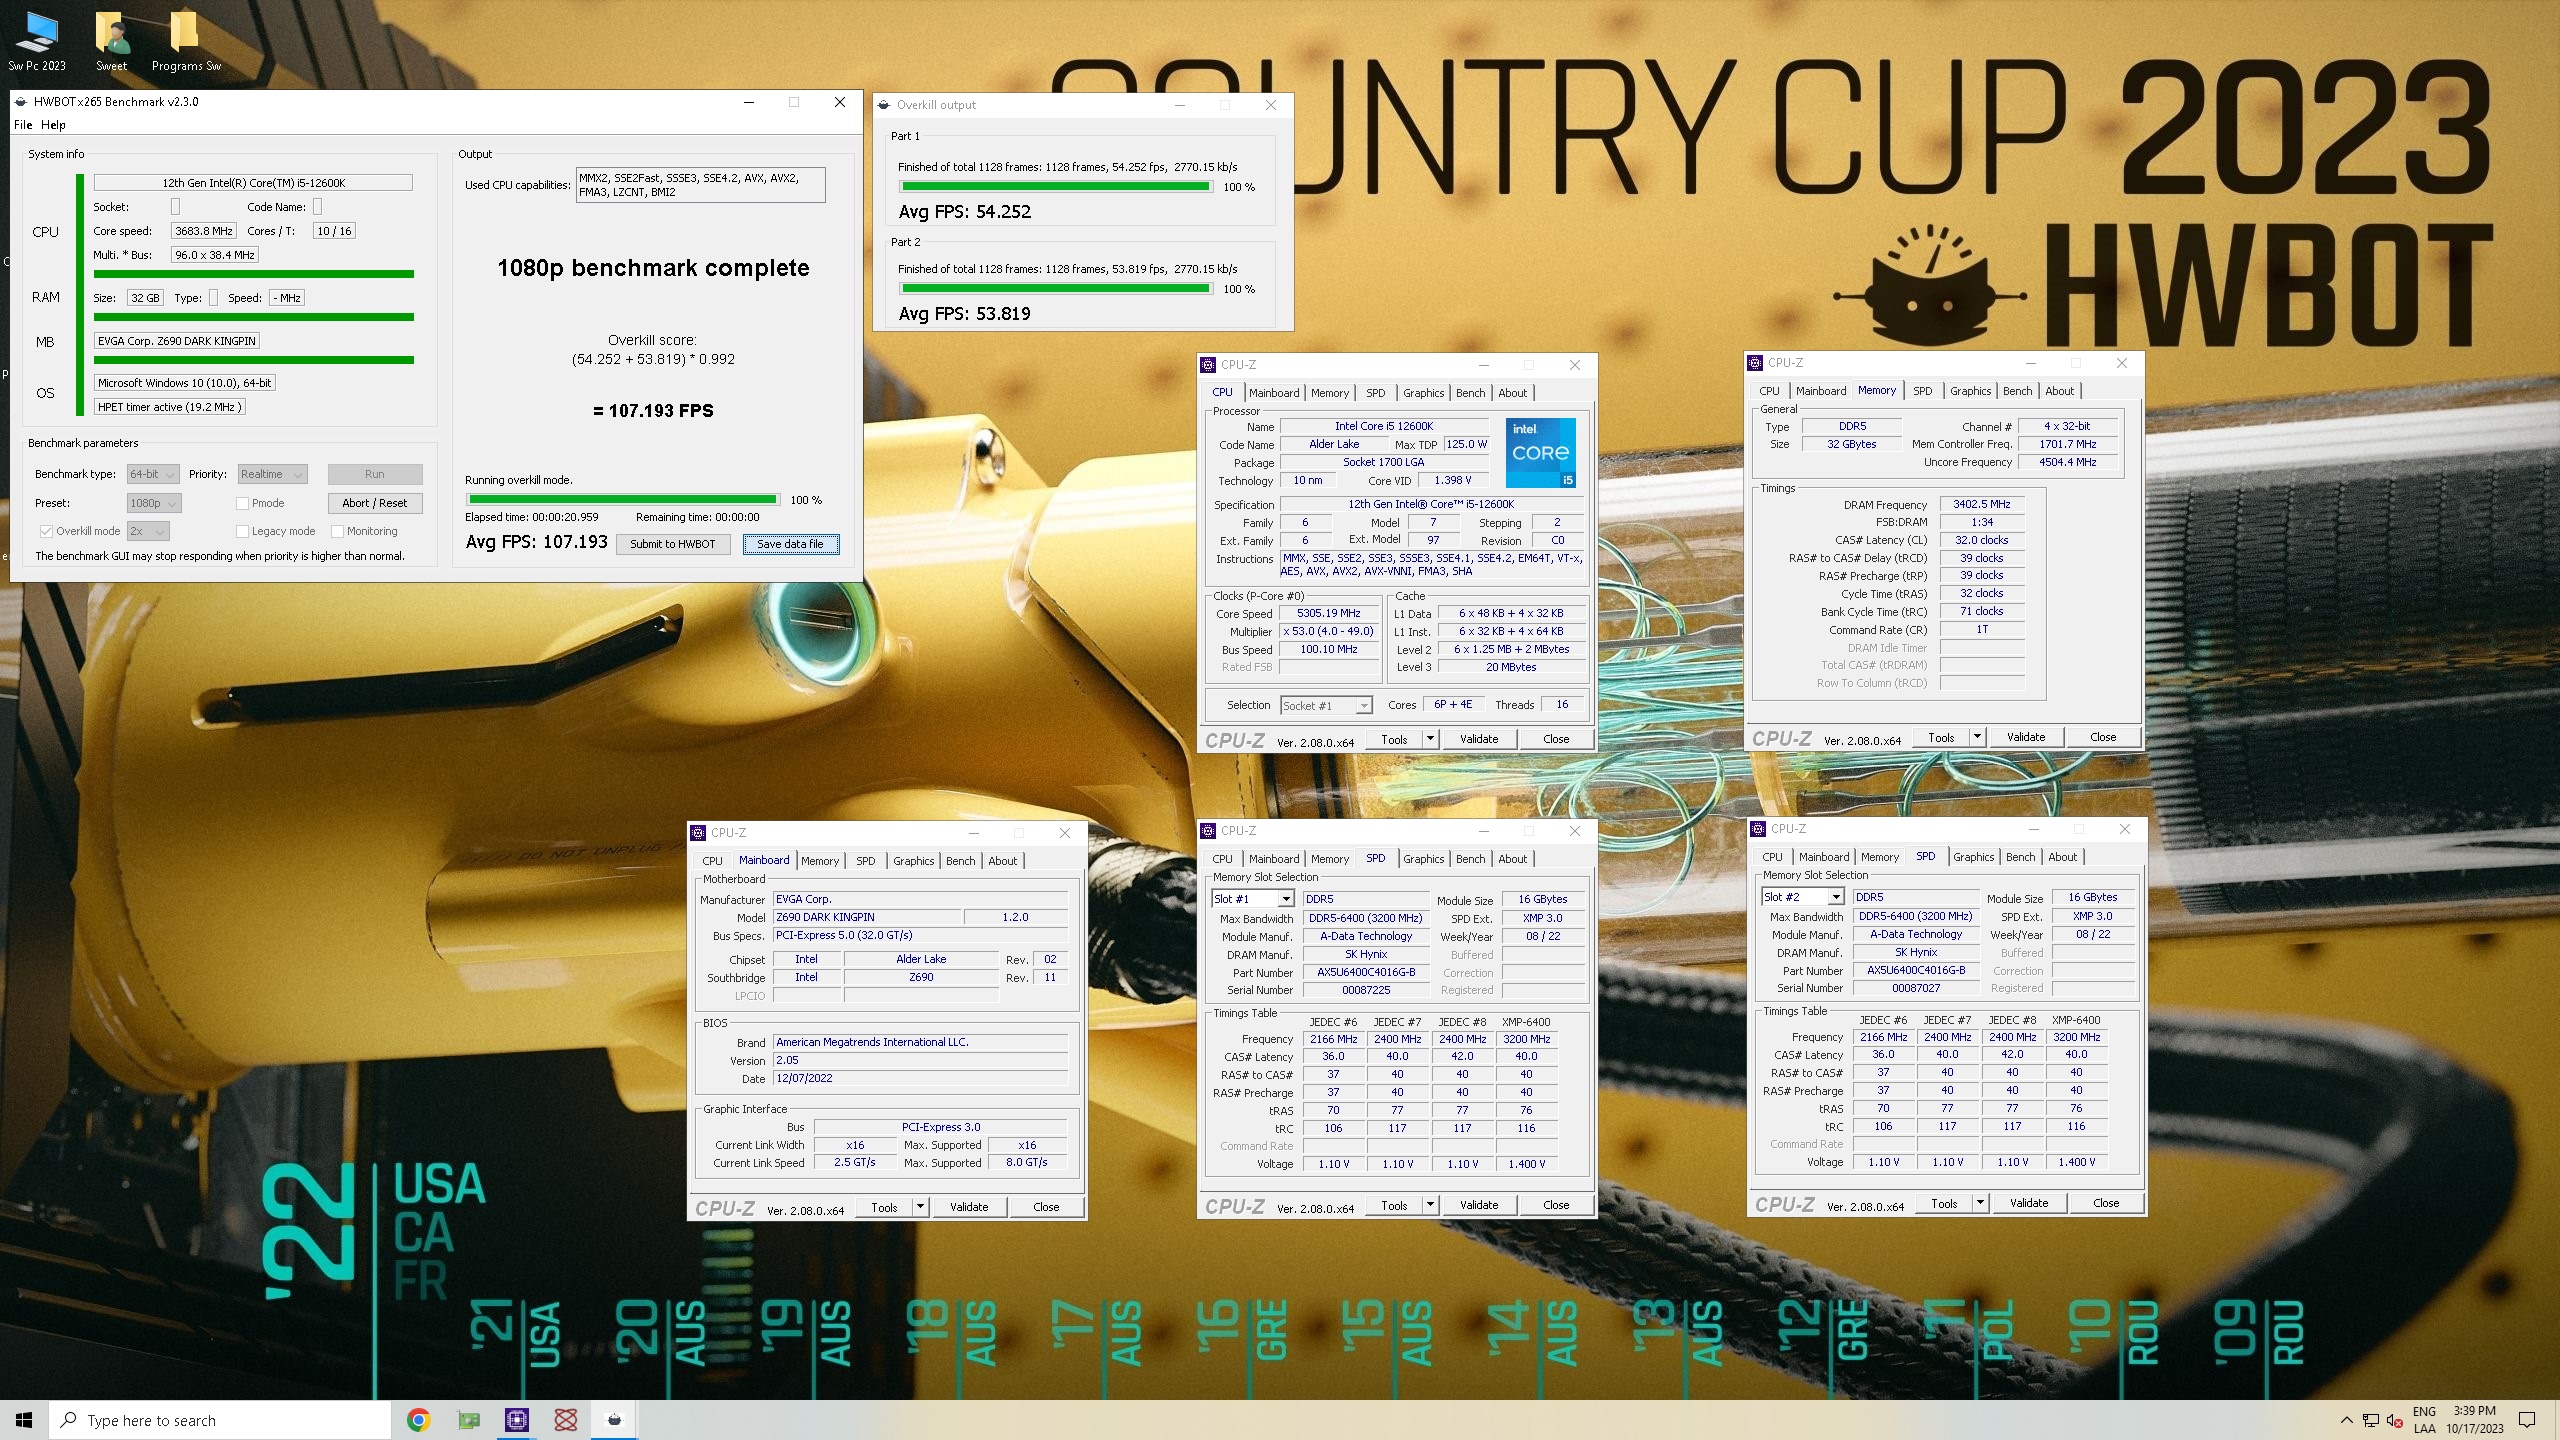Open the notification center
This screenshot has height=1440, width=2560.
tap(2527, 1420)
